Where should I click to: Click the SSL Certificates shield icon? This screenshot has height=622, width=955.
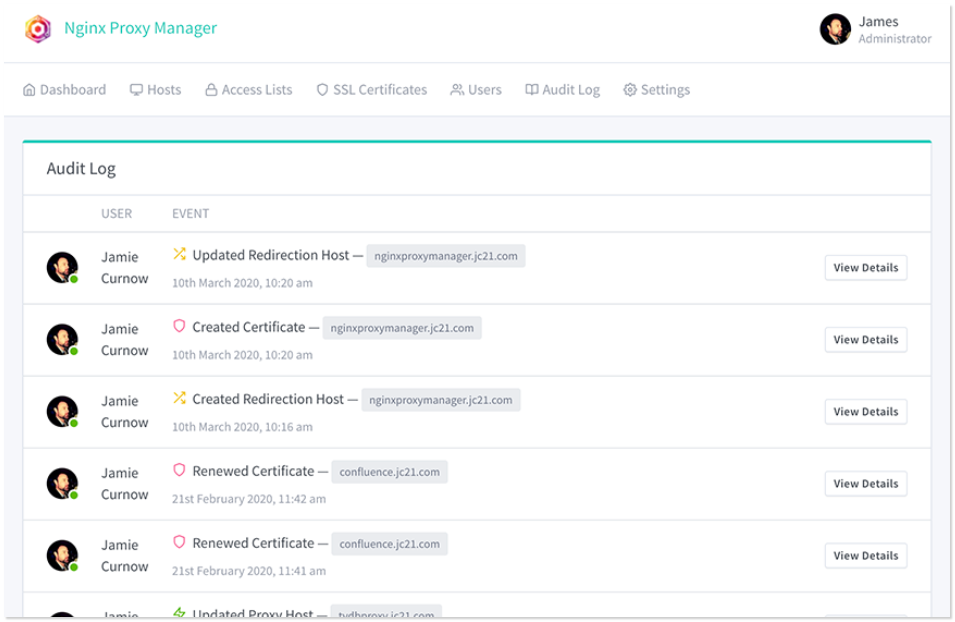pos(322,90)
